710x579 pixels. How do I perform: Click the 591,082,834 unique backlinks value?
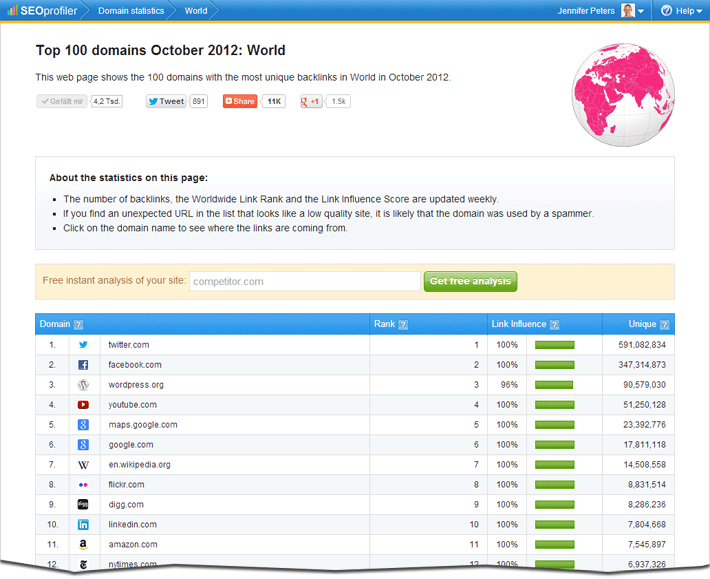pyautogui.click(x=642, y=345)
